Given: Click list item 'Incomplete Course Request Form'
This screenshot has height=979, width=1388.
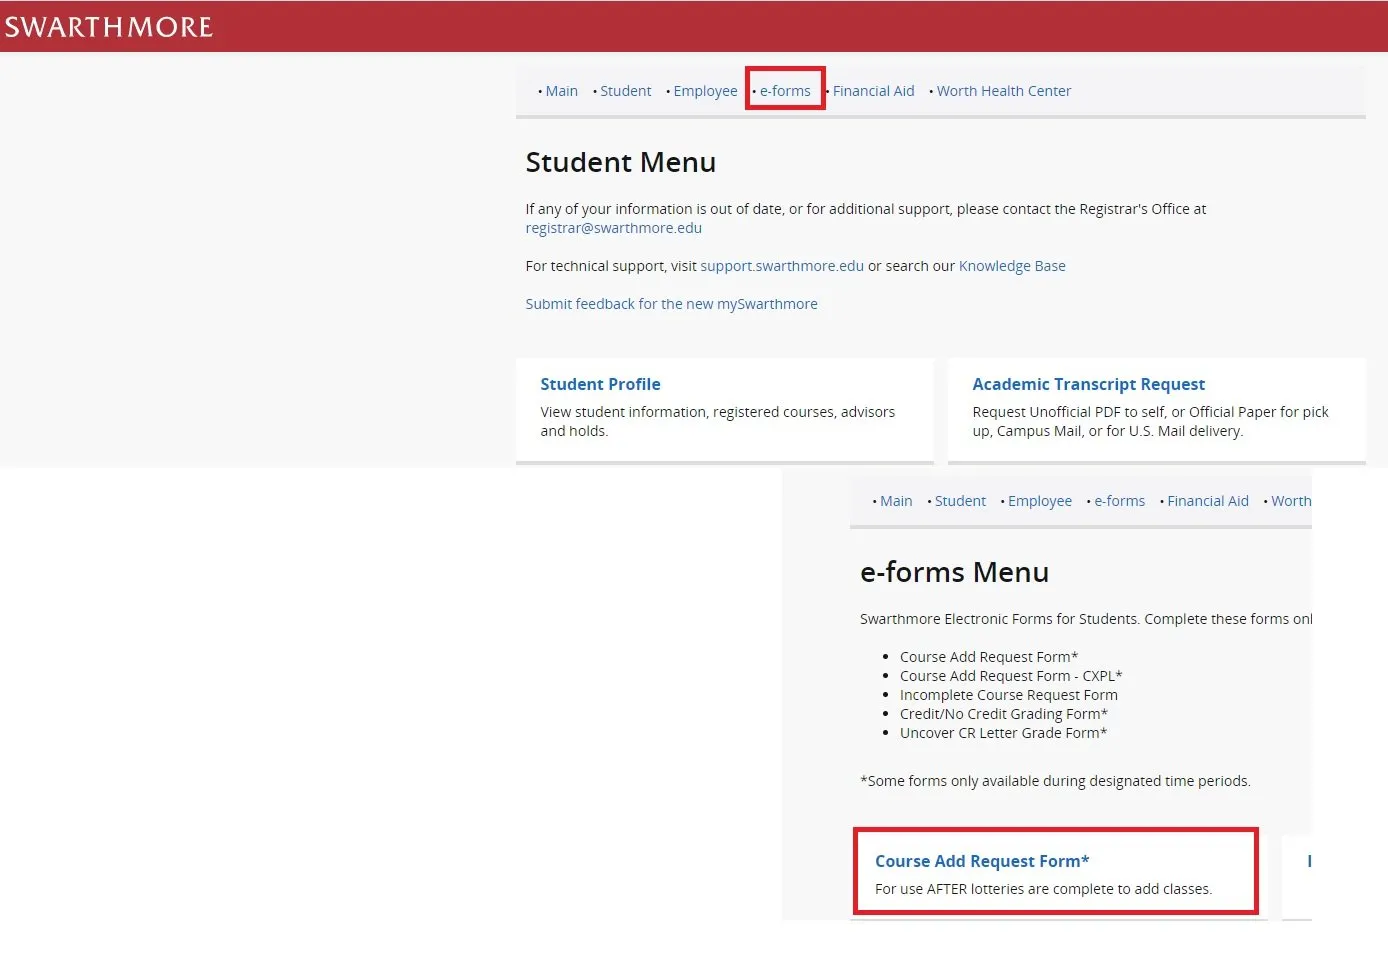Looking at the screenshot, I should pos(1009,695).
